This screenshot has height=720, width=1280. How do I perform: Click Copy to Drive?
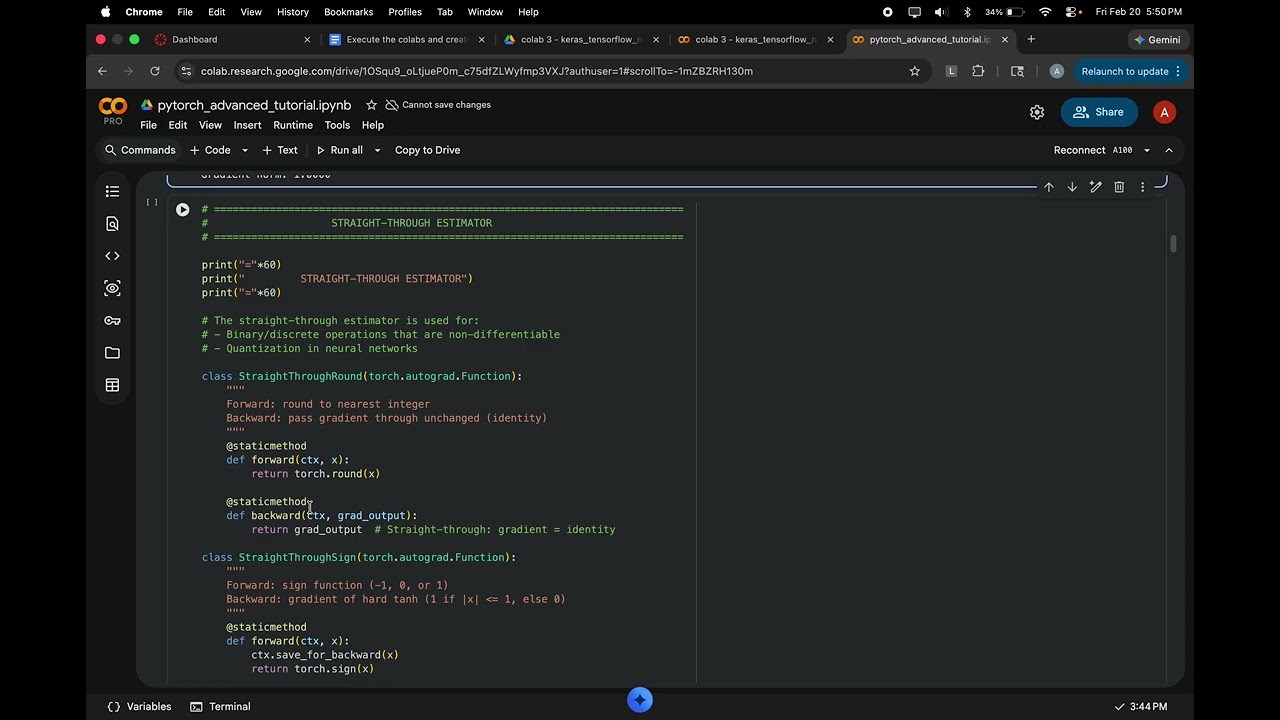point(427,150)
